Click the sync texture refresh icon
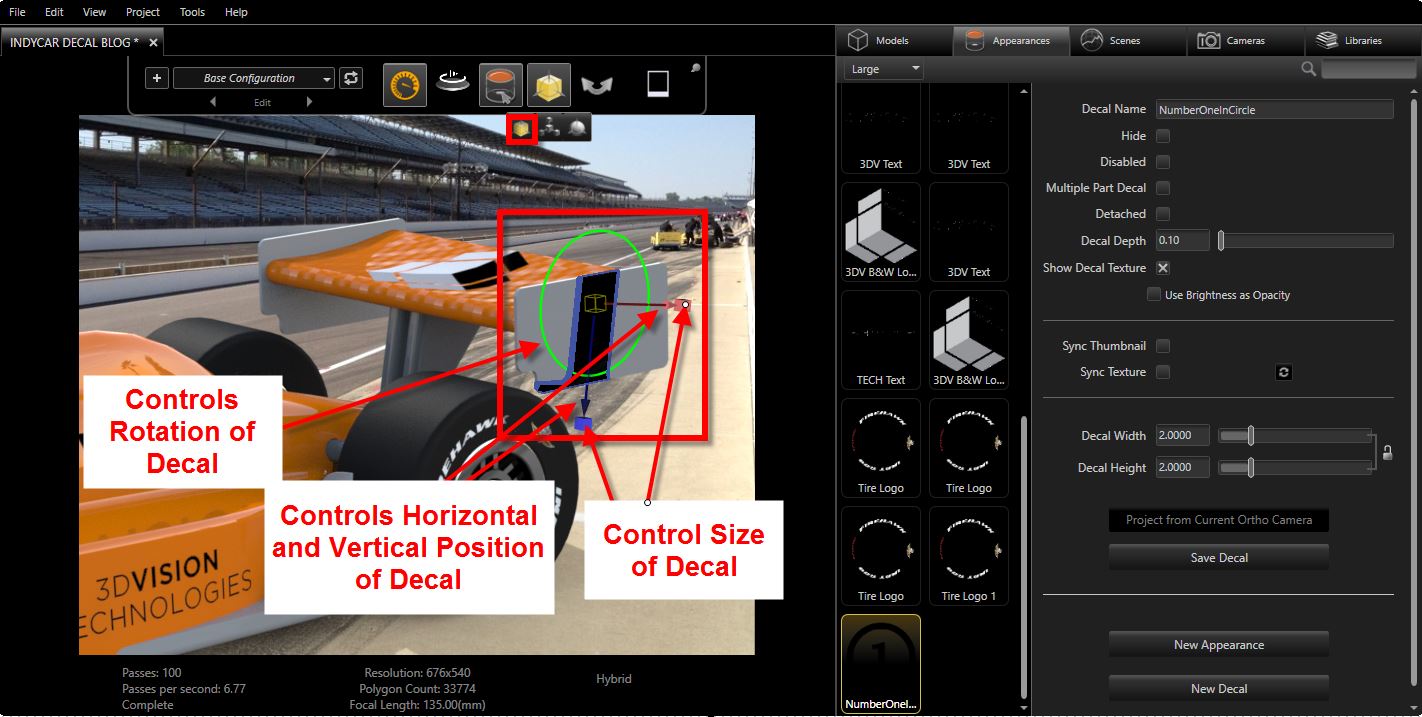The width and height of the screenshot is (1422, 717). 1284,372
